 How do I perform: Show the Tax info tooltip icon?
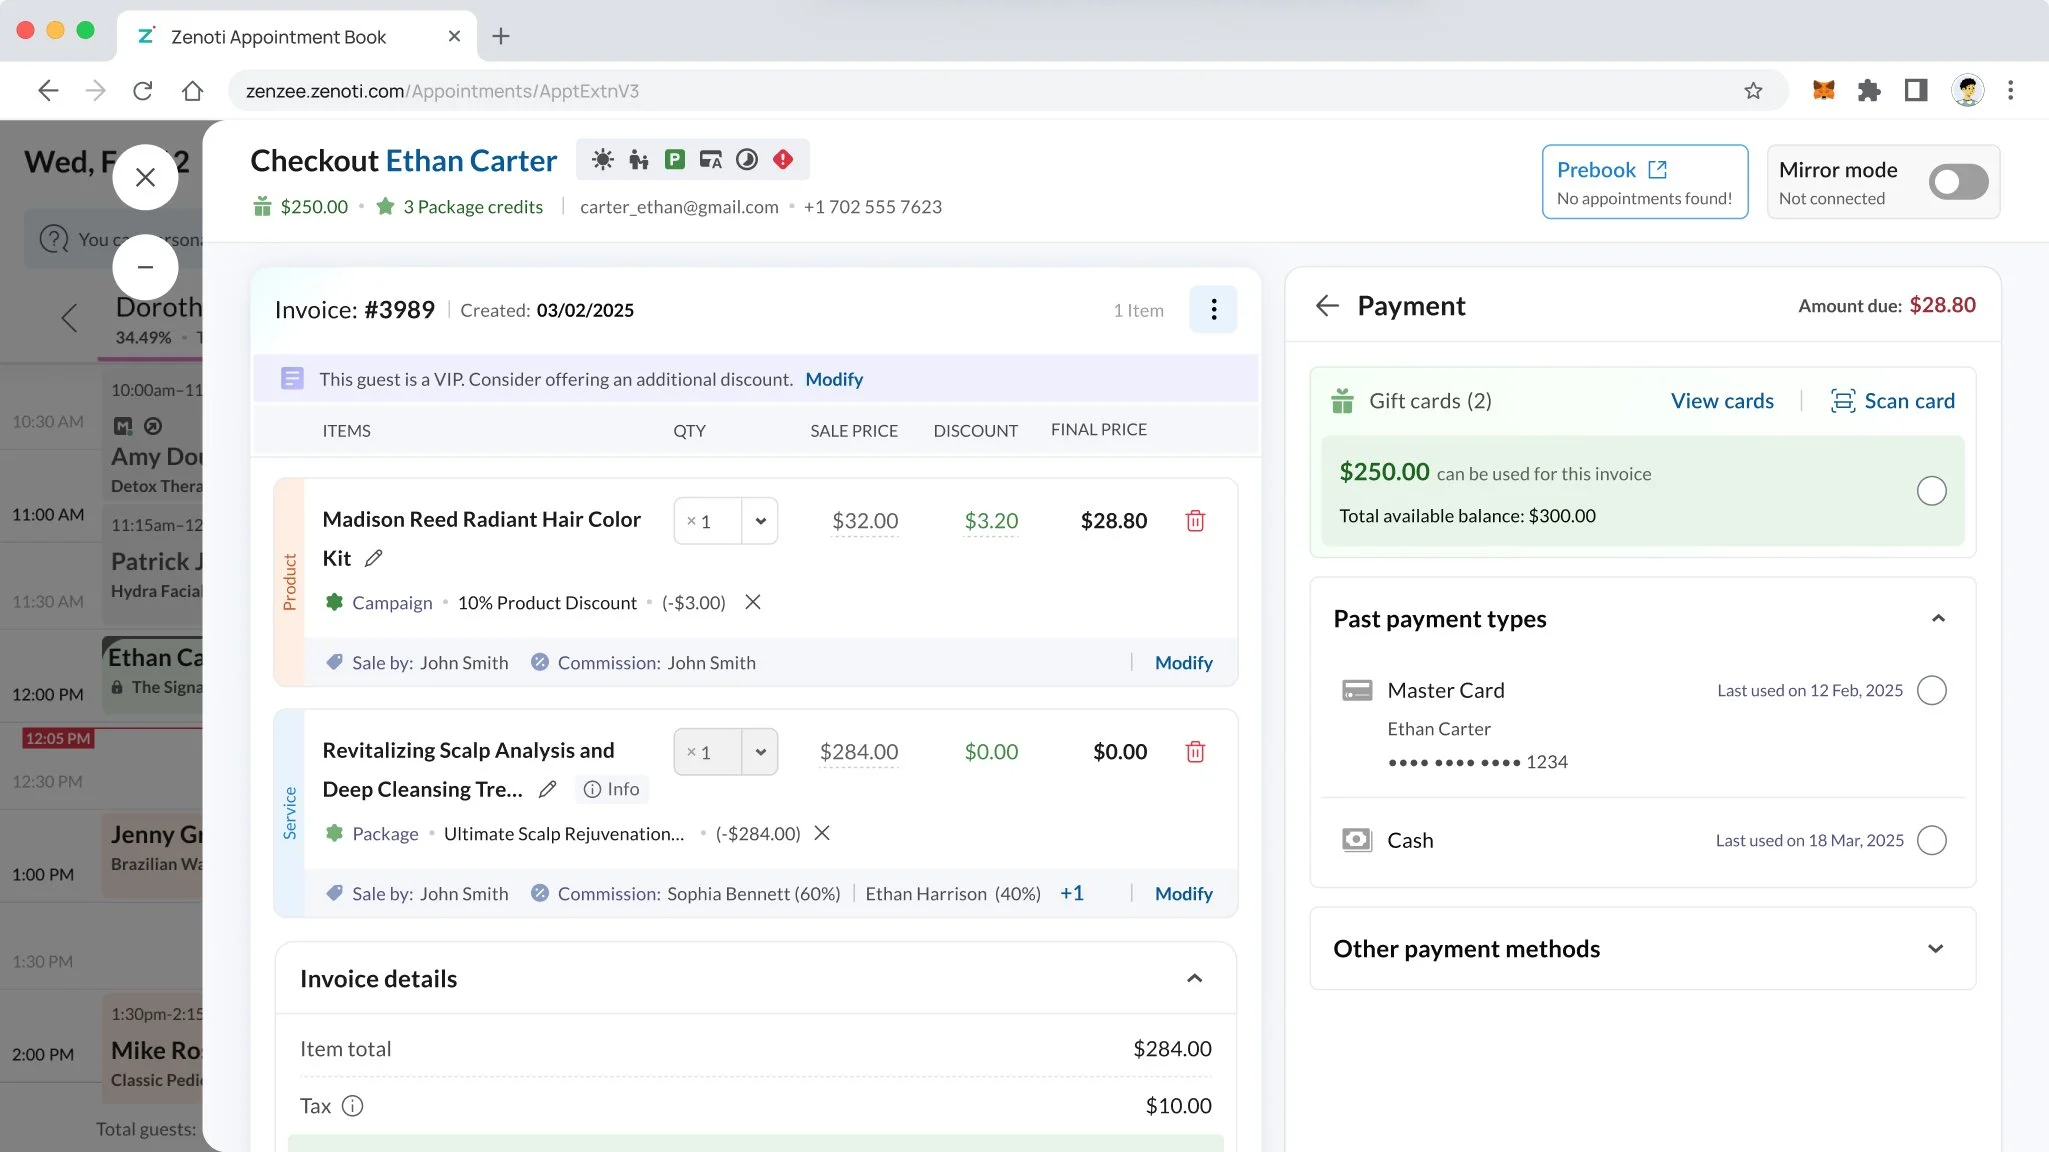(x=352, y=1106)
